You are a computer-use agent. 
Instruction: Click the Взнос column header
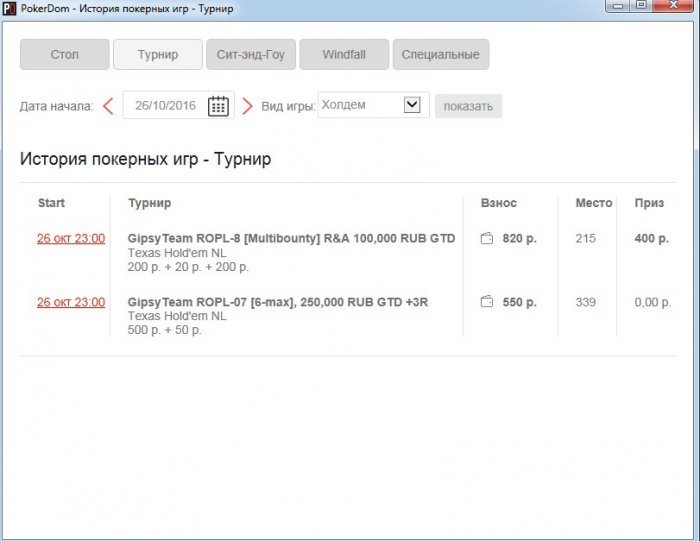[x=499, y=203]
